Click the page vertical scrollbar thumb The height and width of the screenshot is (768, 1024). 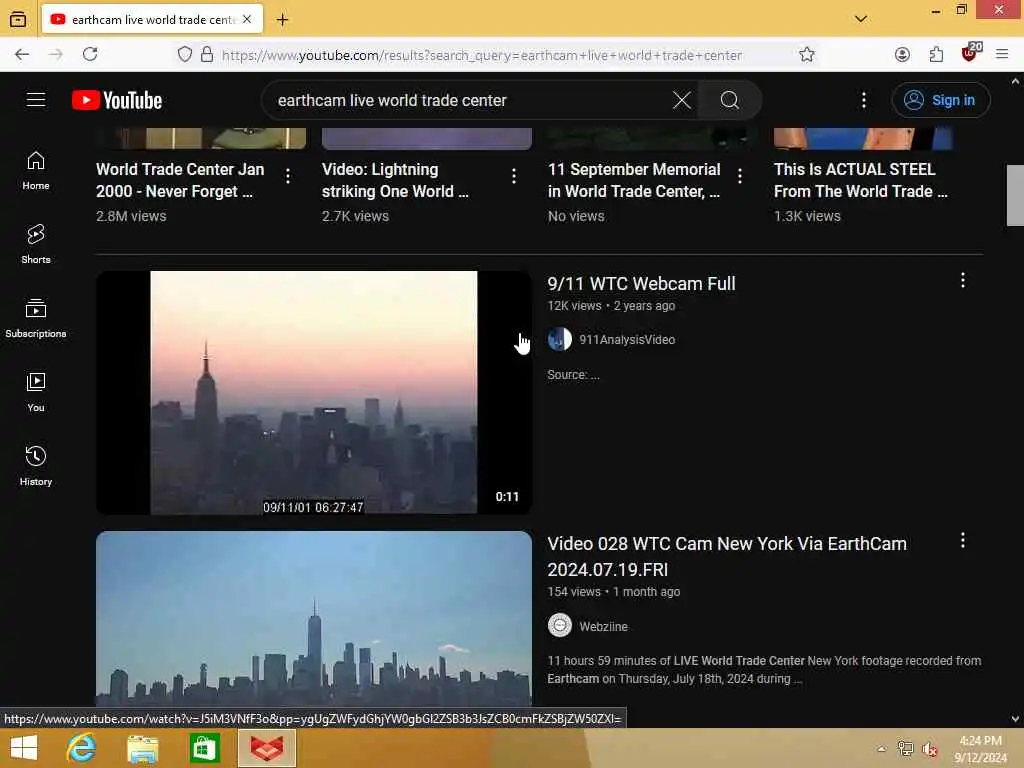click(1015, 195)
